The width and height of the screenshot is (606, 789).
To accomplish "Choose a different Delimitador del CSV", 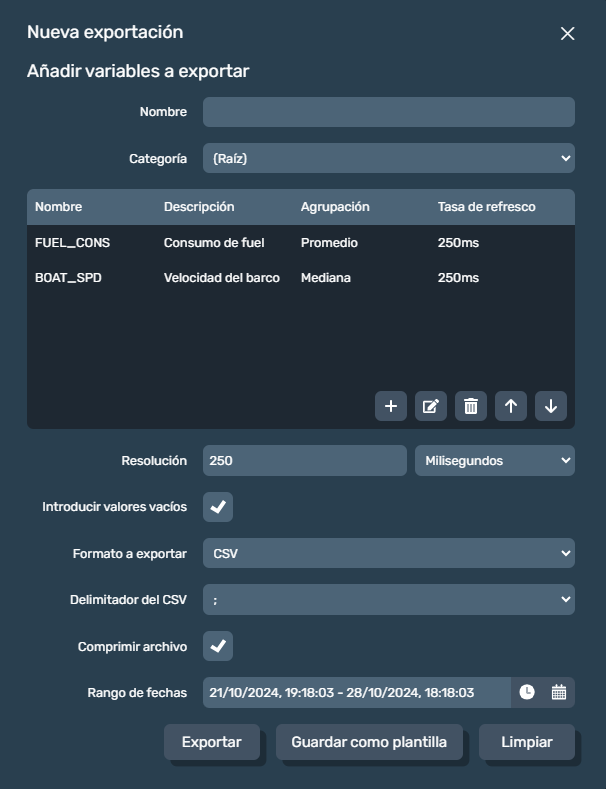I will tap(389, 599).
